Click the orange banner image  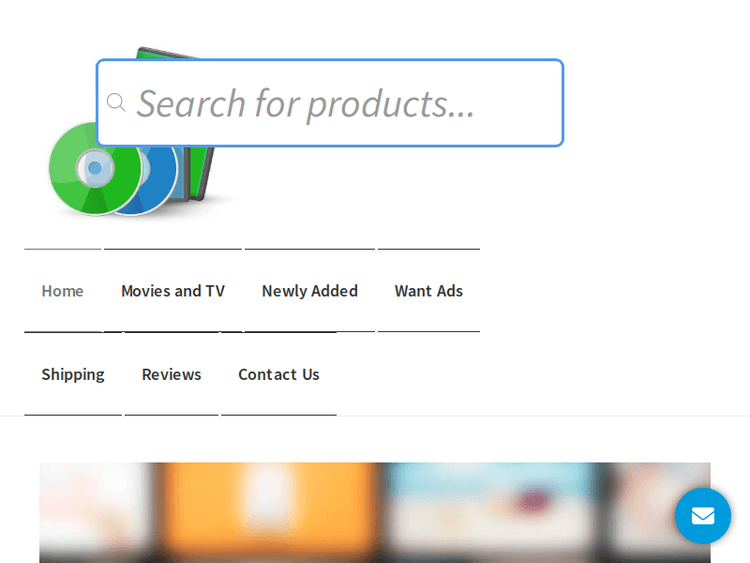270,510
